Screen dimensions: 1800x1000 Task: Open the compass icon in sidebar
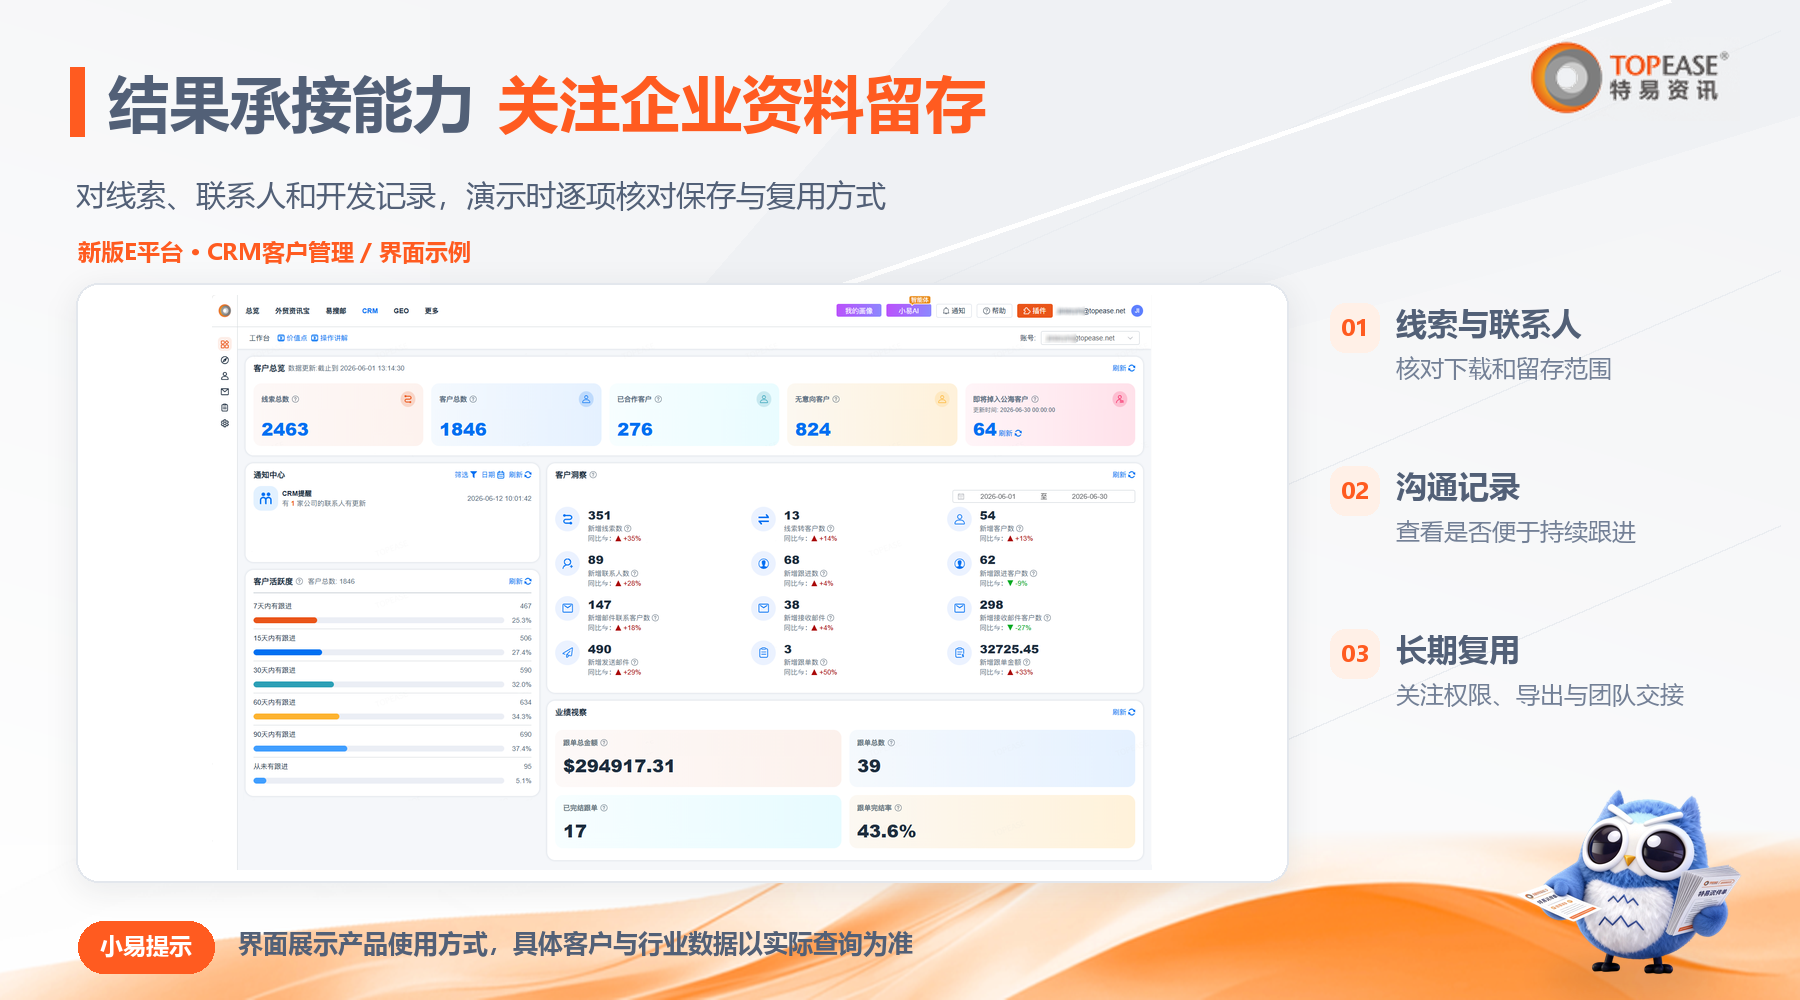[x=225, y=360]
